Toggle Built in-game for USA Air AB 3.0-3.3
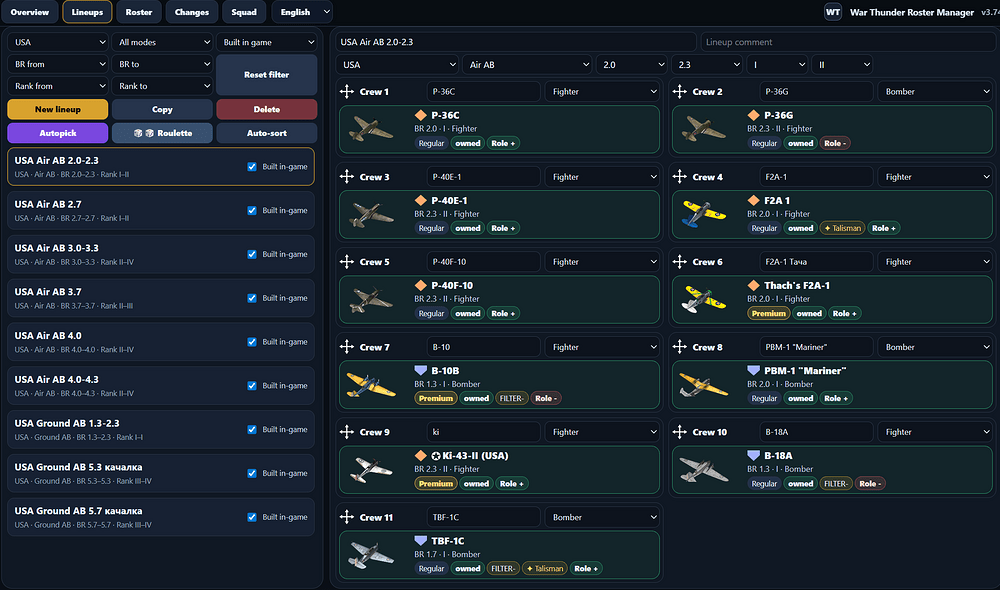Screen dimensions: 1000x590 252,254
